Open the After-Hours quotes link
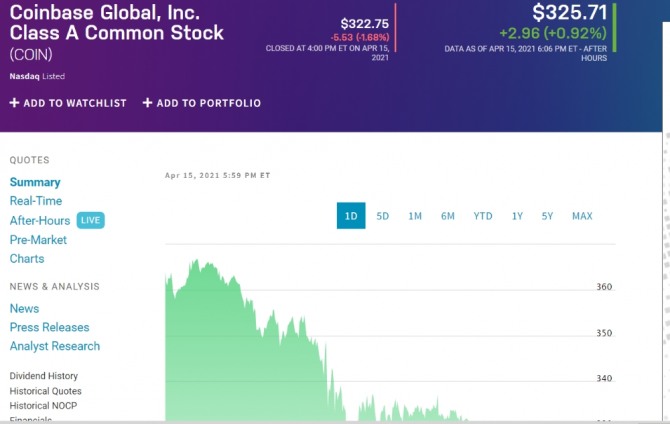 click(x=40, y=220)
